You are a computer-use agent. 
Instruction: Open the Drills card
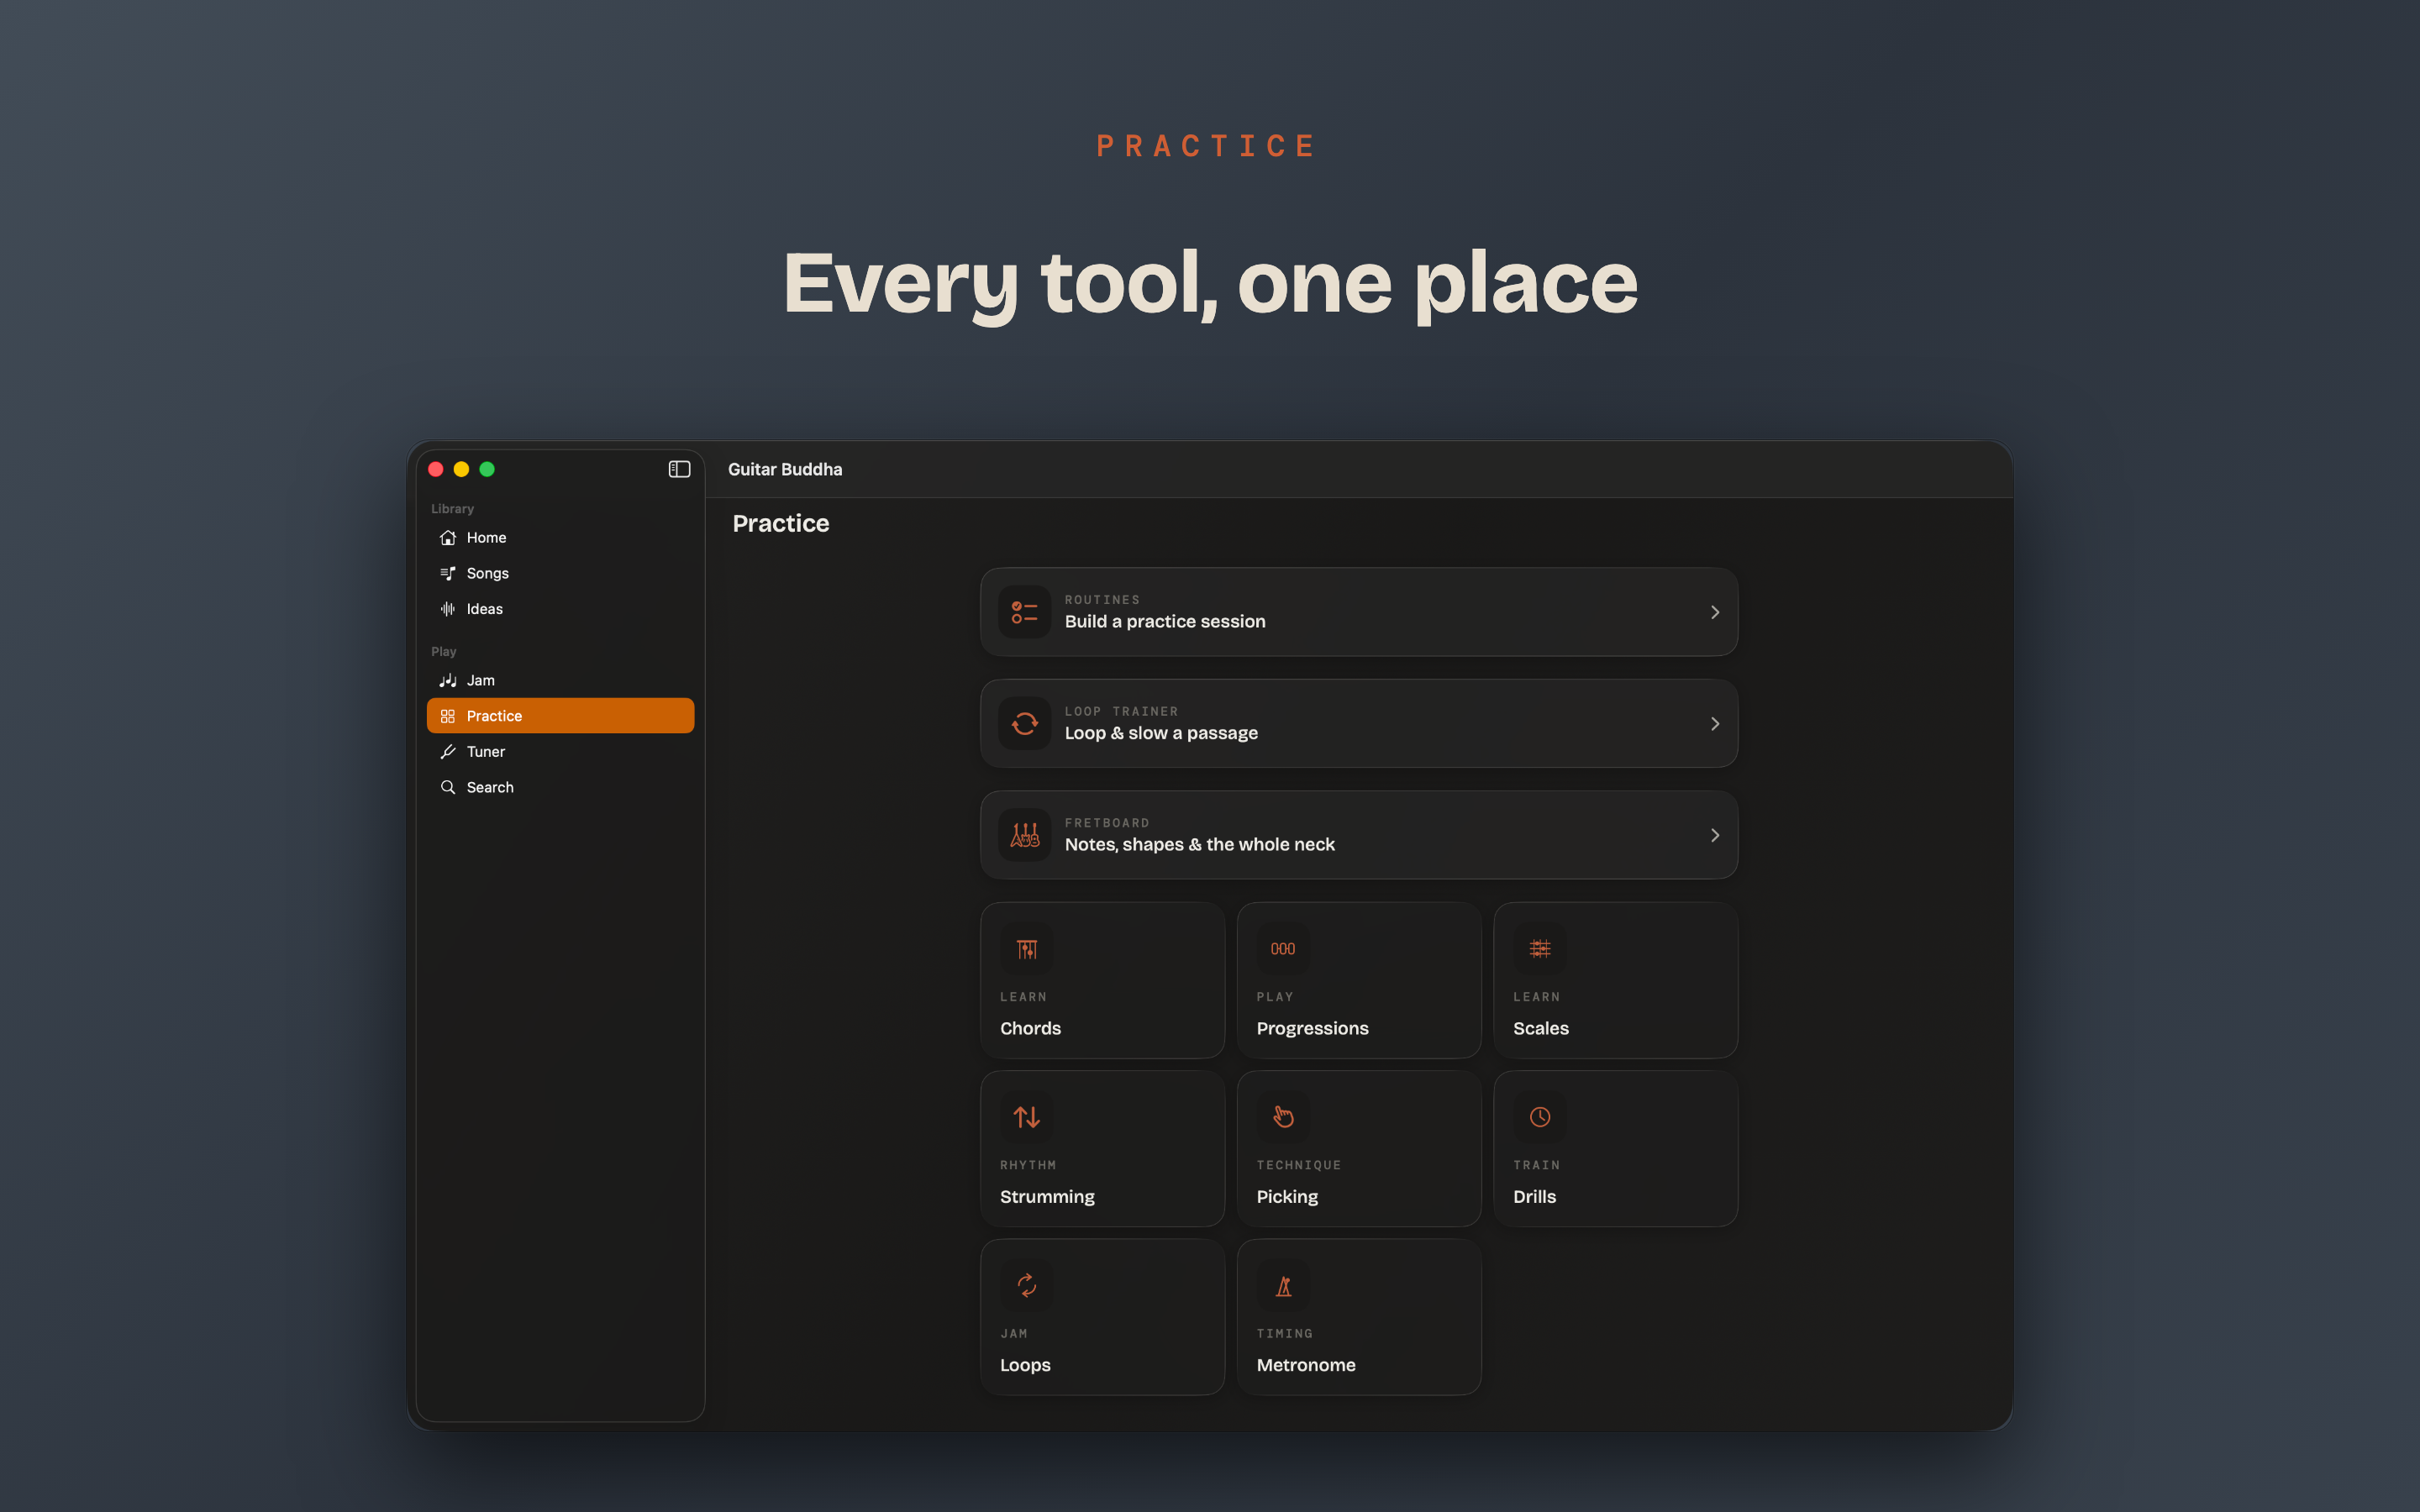tap(1616, 1149)
